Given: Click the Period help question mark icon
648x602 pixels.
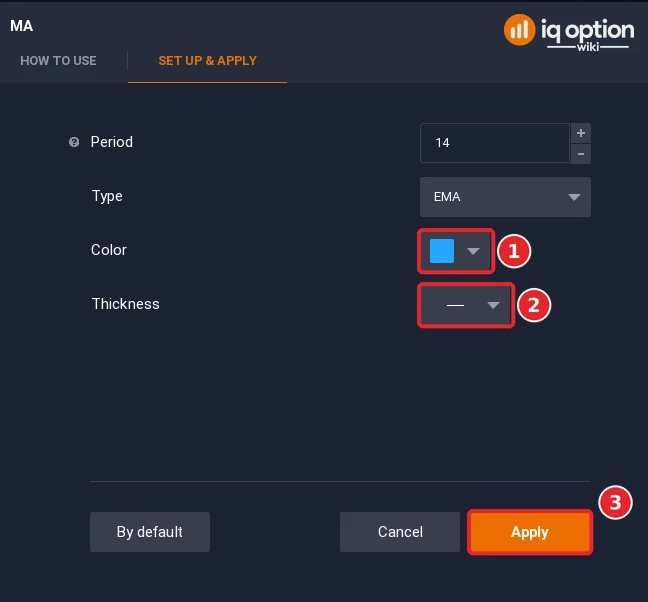Looking at the screenshot, I should coord(74,142).
